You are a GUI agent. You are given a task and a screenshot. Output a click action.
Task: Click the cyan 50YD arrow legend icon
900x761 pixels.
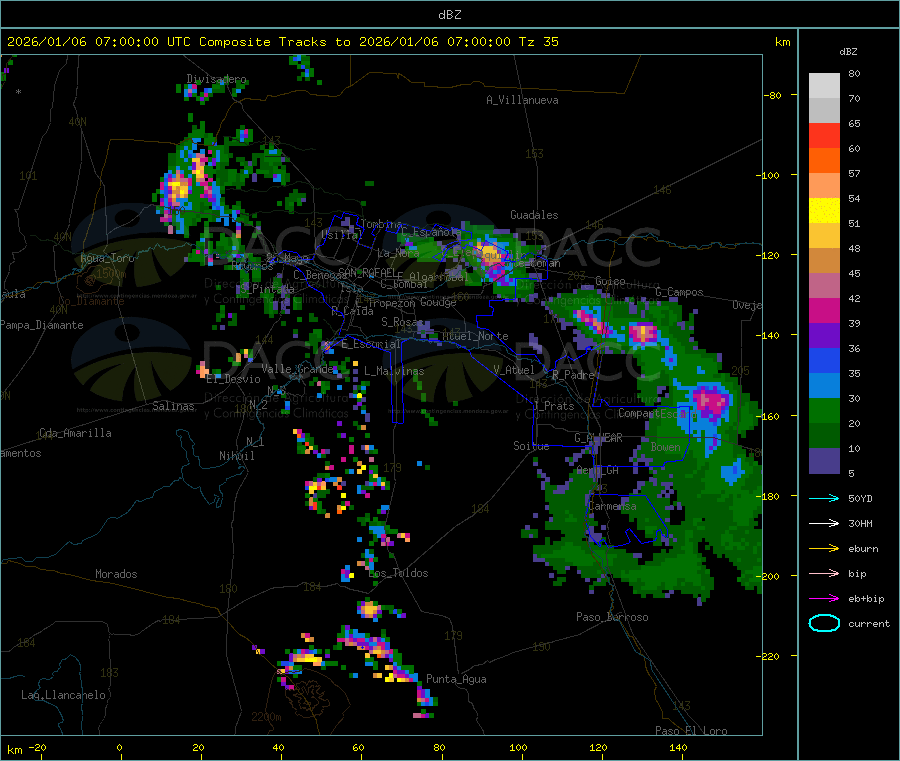point(824,498)
